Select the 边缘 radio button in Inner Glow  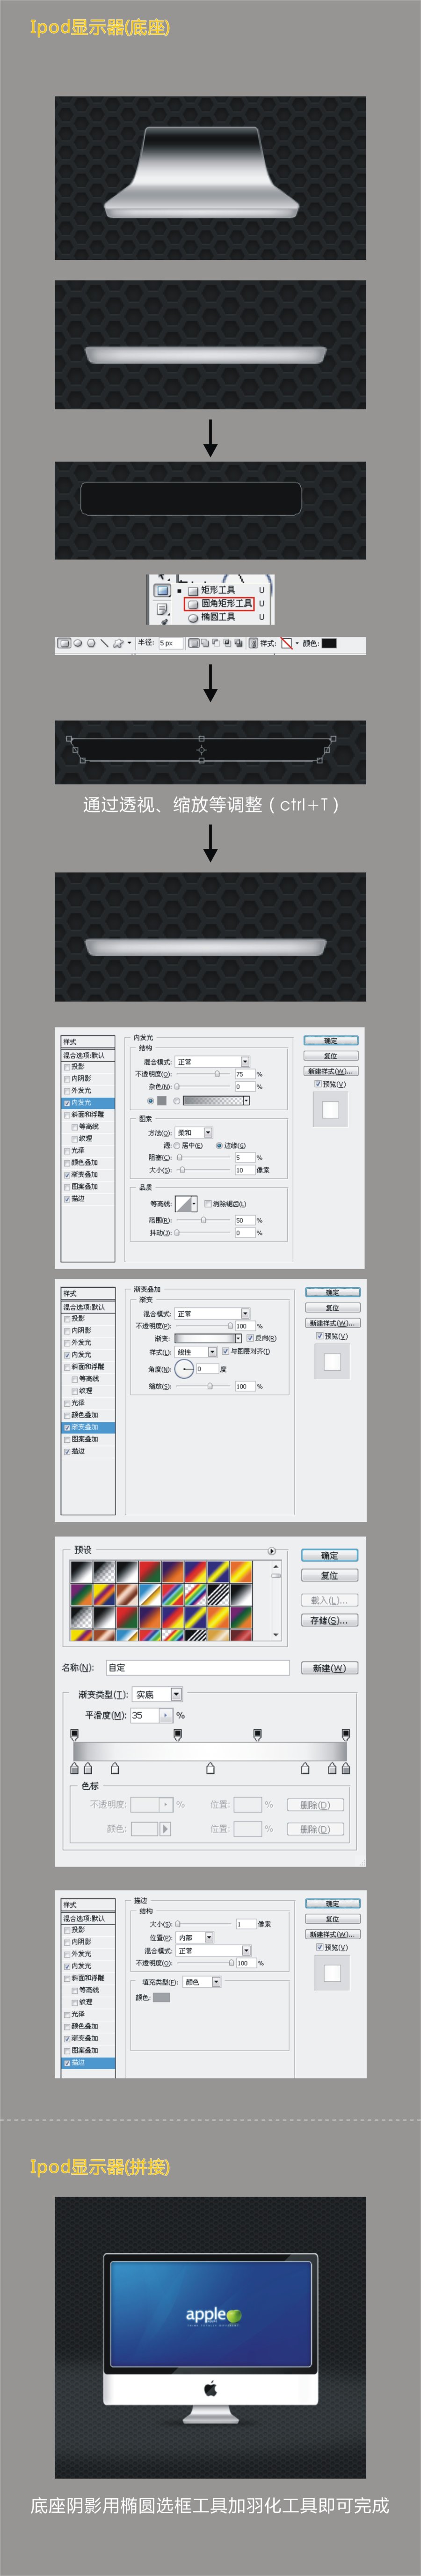[219, 1145]
